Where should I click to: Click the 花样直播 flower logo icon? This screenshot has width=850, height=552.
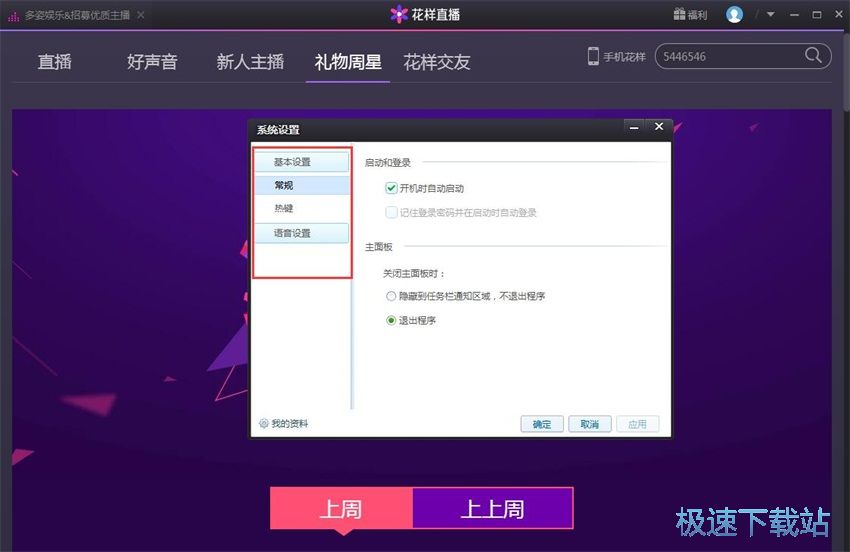399,14
